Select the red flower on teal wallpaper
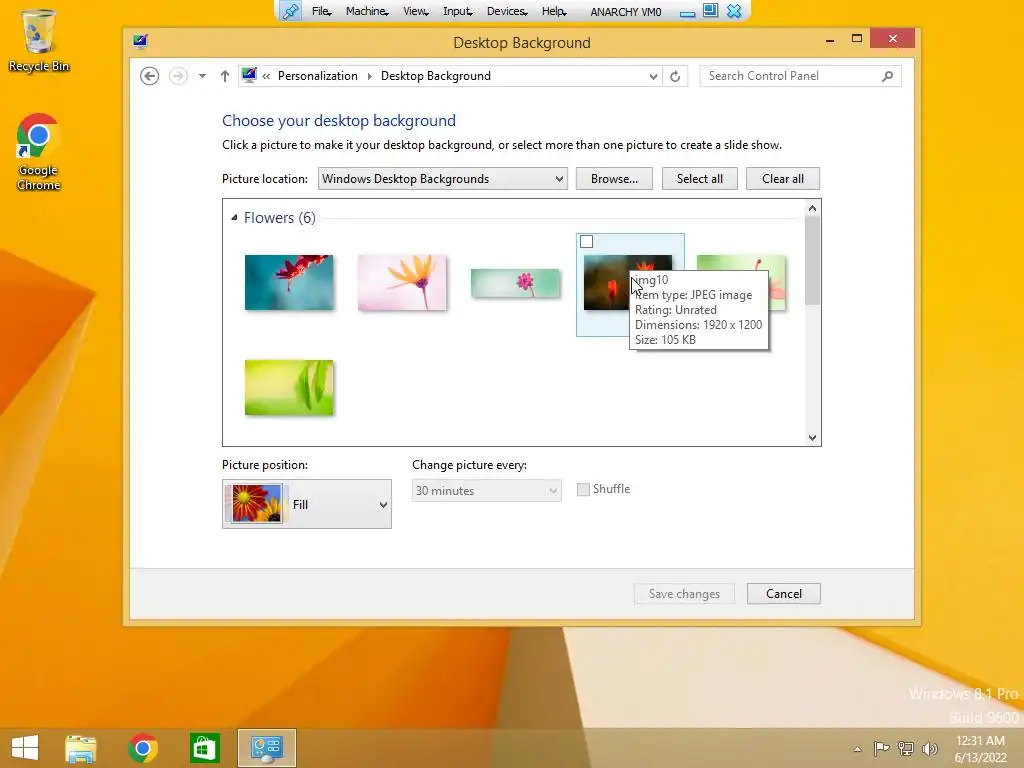 [x=289, y=282]
